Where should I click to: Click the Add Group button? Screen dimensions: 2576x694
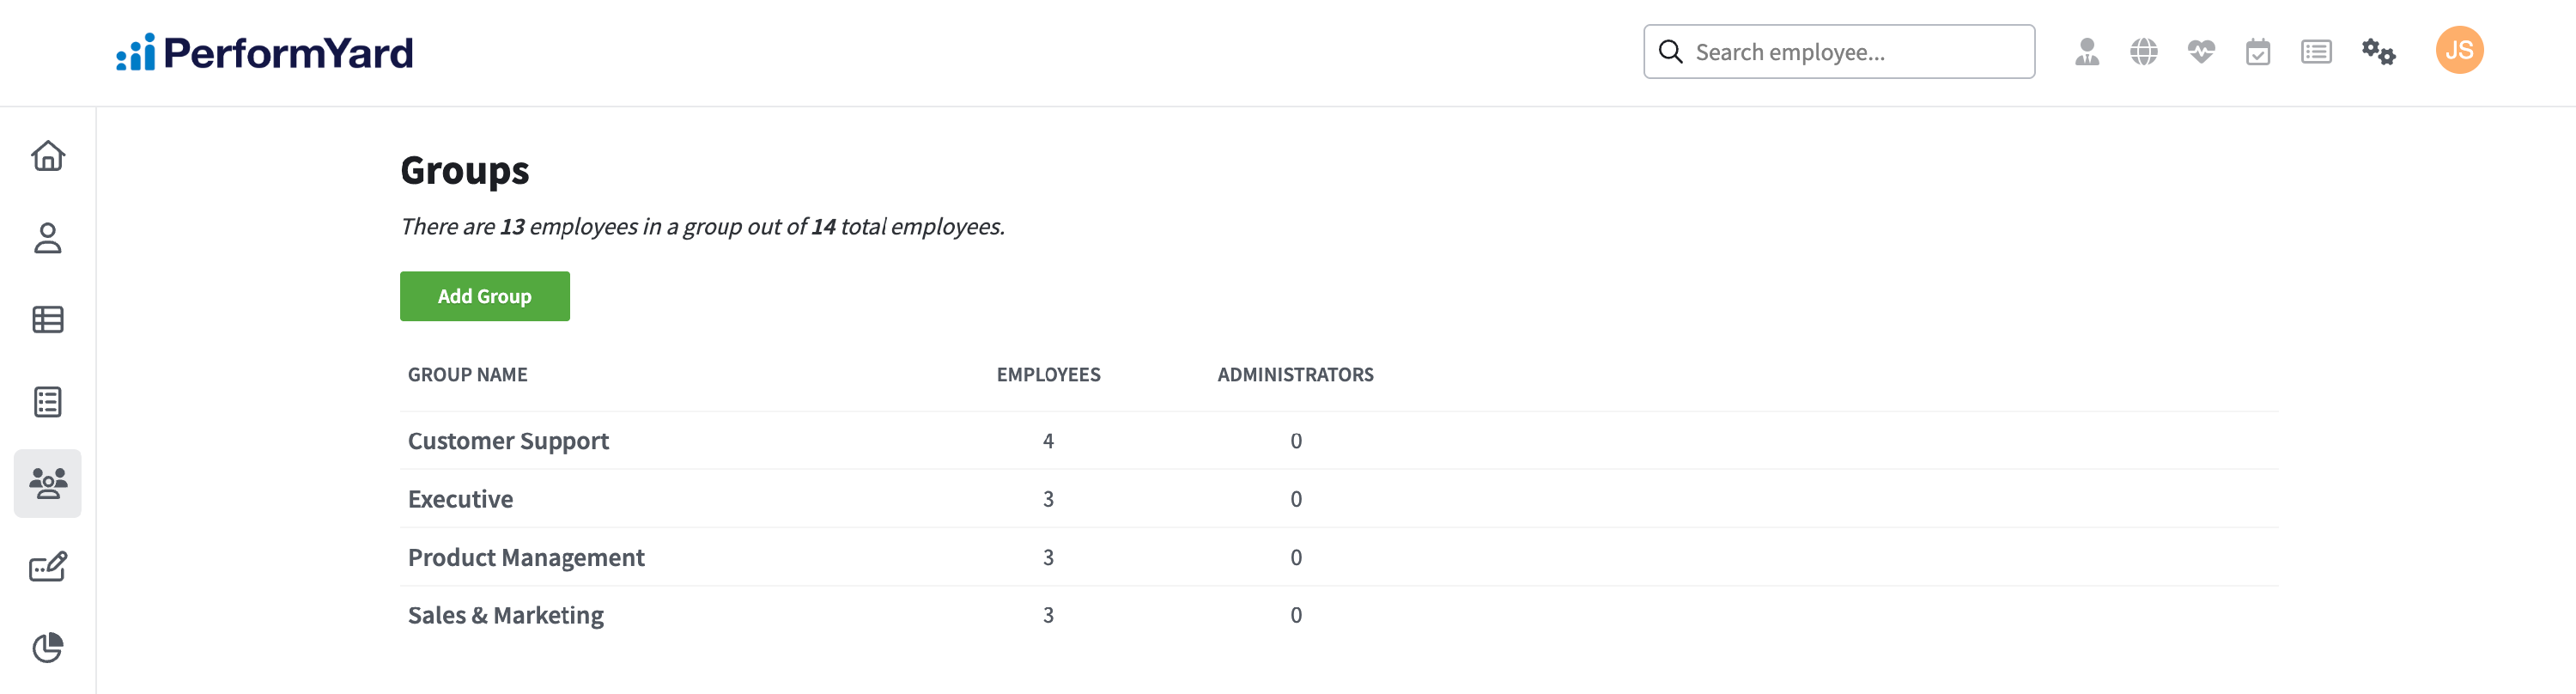pyautogui.click(x=485, y=296)
